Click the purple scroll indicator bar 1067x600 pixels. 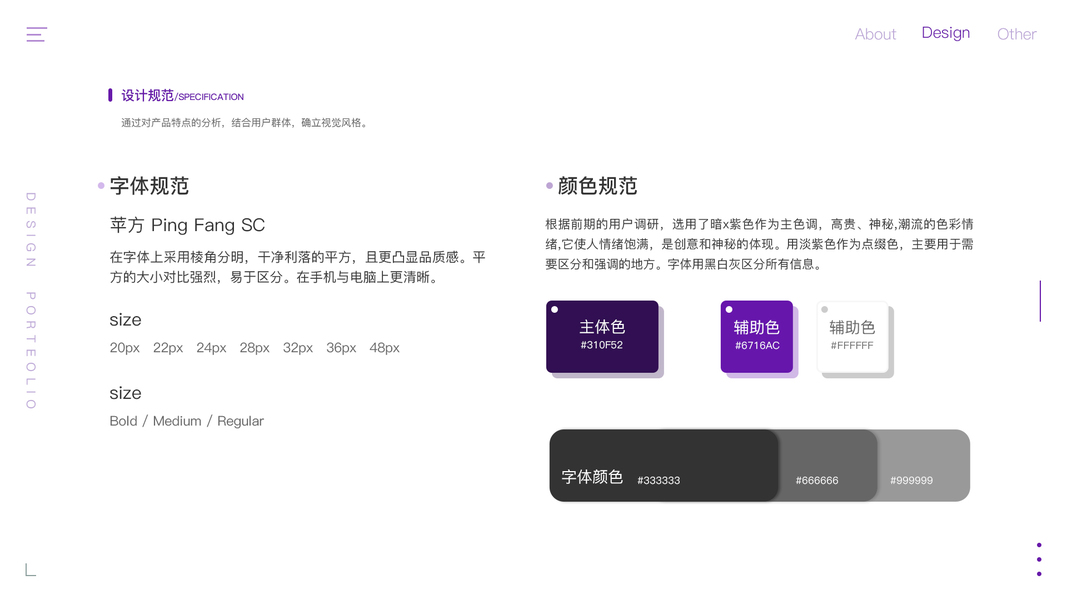[x=1040, y=301]
